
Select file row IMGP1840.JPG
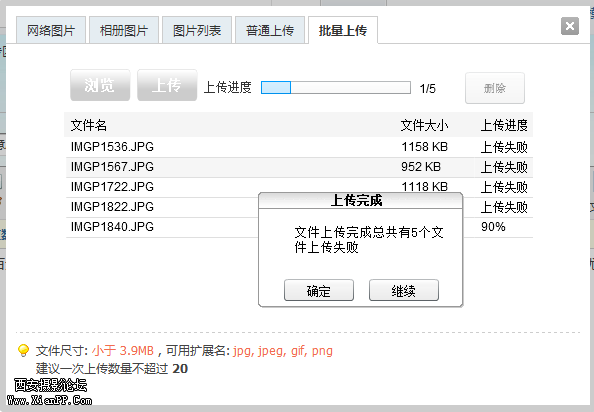coord(299,227)
